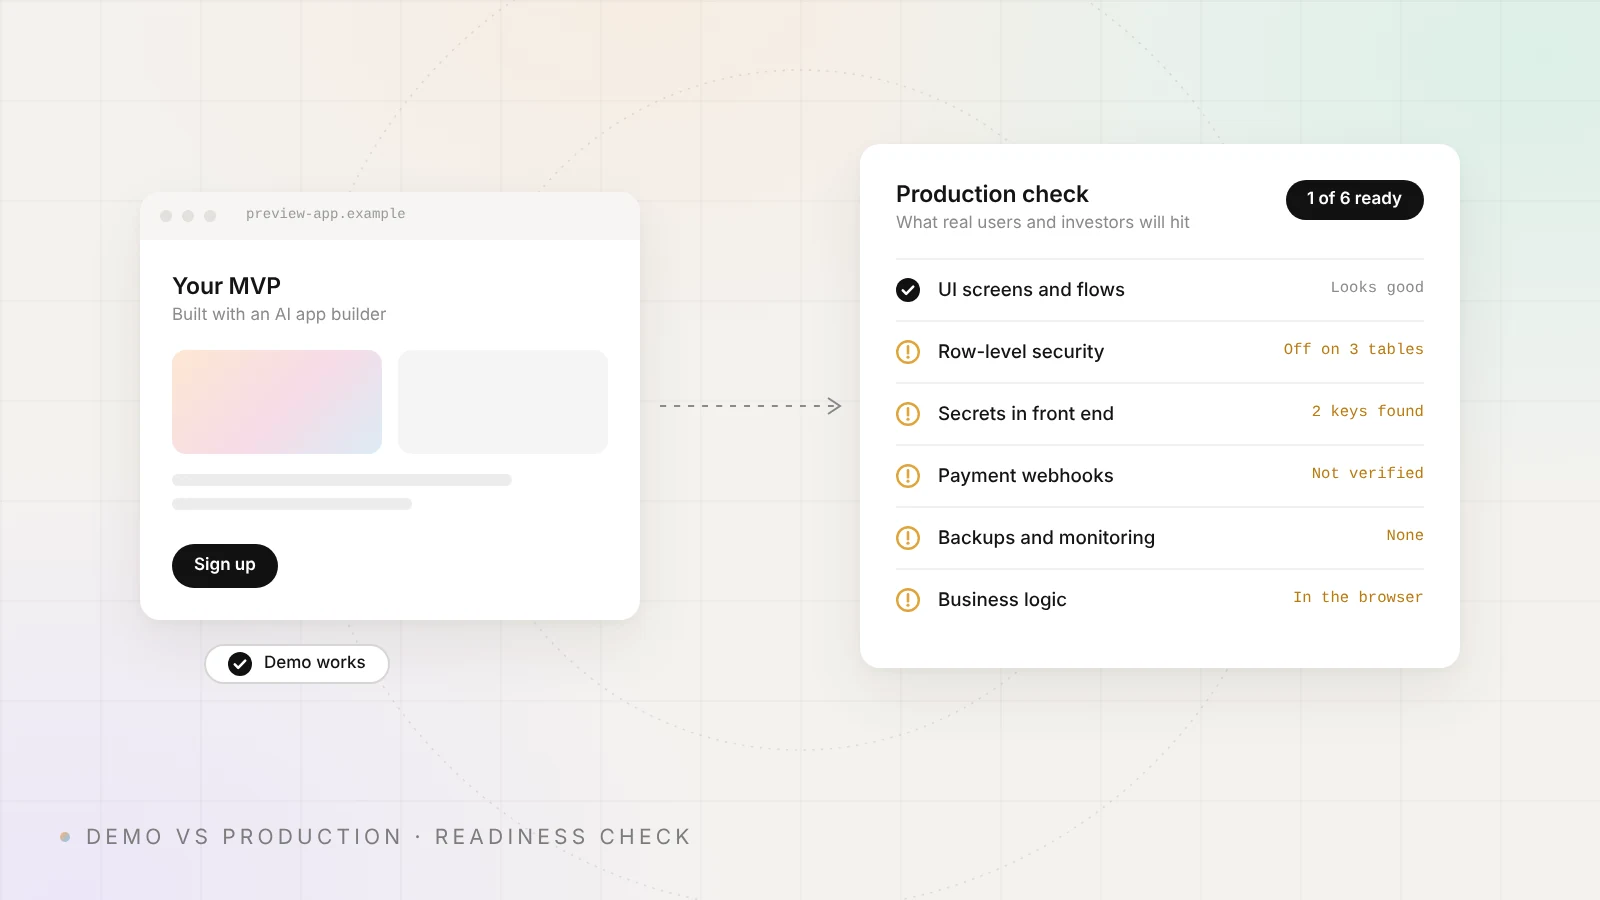The image size is (1600, 900).
Task: Click the Off on 3 tables status
Action: click(x=1354, y=349)
